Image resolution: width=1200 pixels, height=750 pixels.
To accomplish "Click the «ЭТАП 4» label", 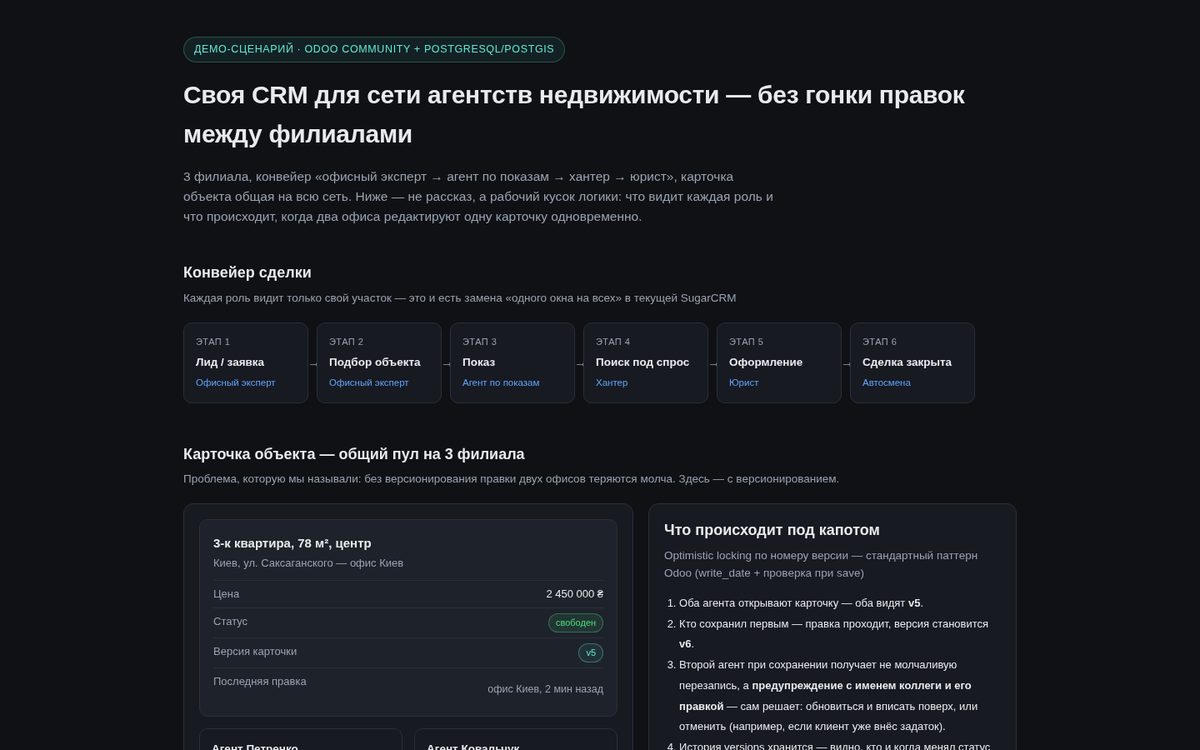I will (x=613, y=342).
